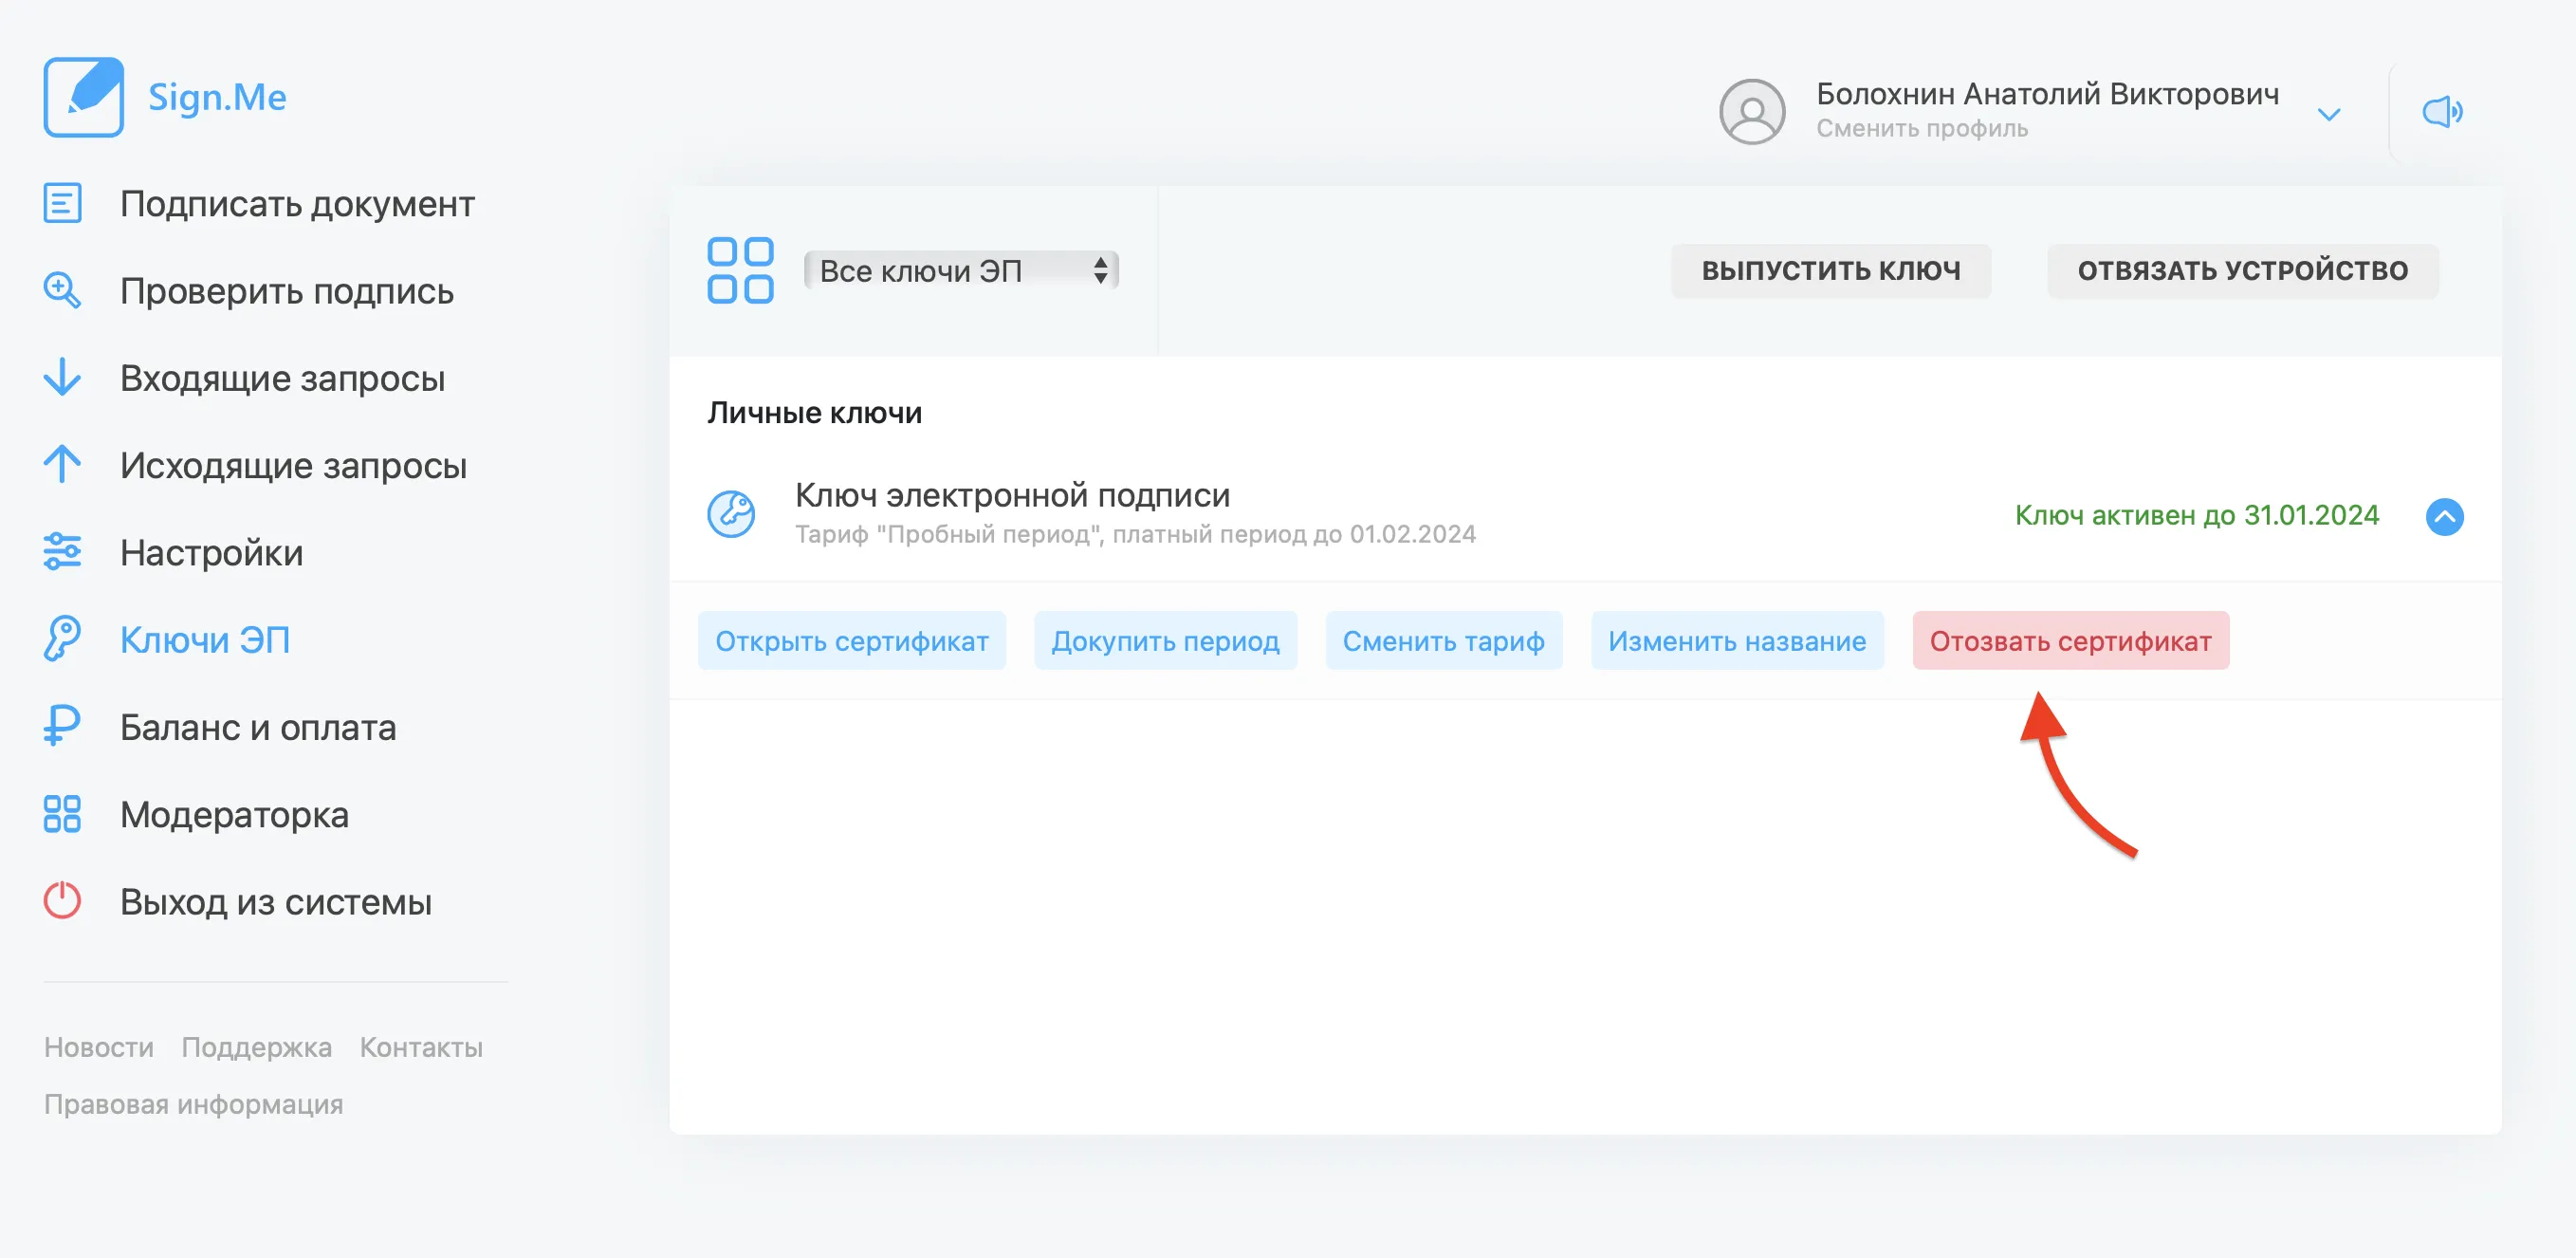Click the user avatar icon
2576x1258 pixels.
point(1752,111)
